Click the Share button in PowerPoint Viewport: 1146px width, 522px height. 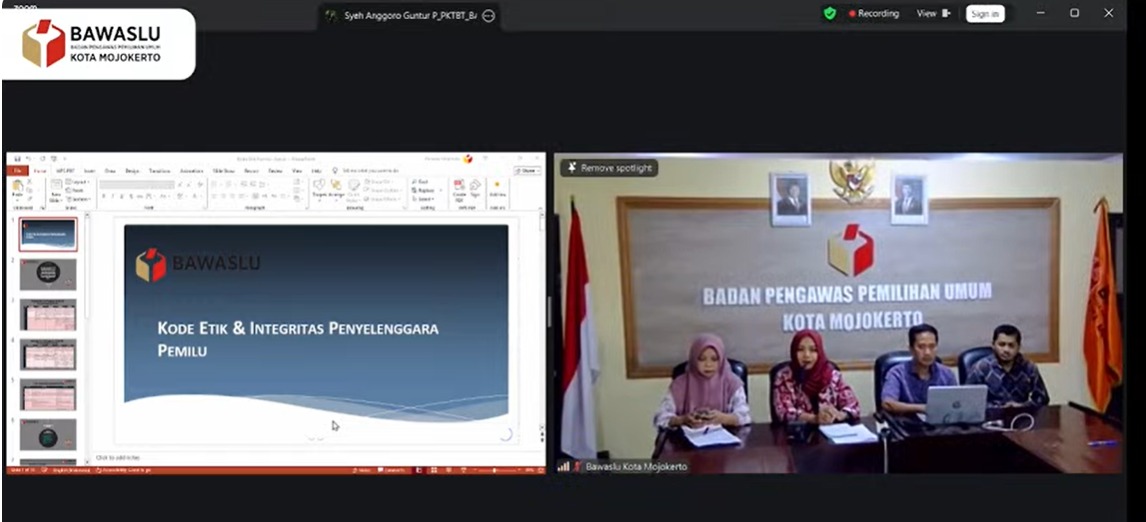[527, 171]
